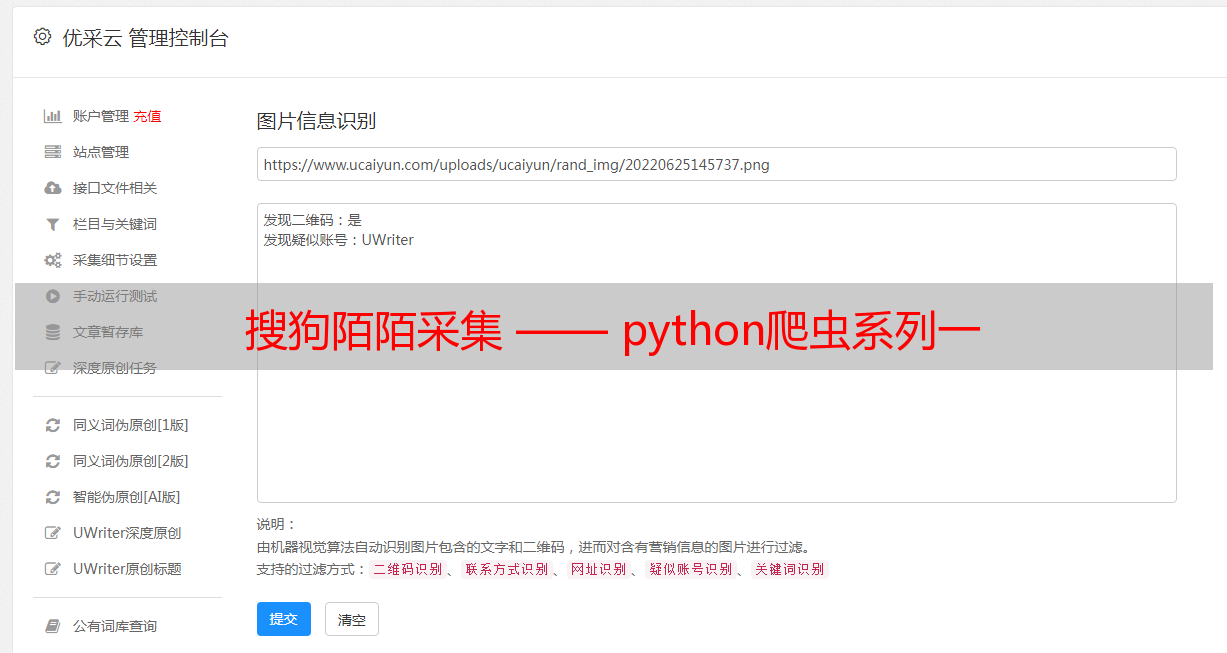Click inside the recognition results text area

click(716, 352)
